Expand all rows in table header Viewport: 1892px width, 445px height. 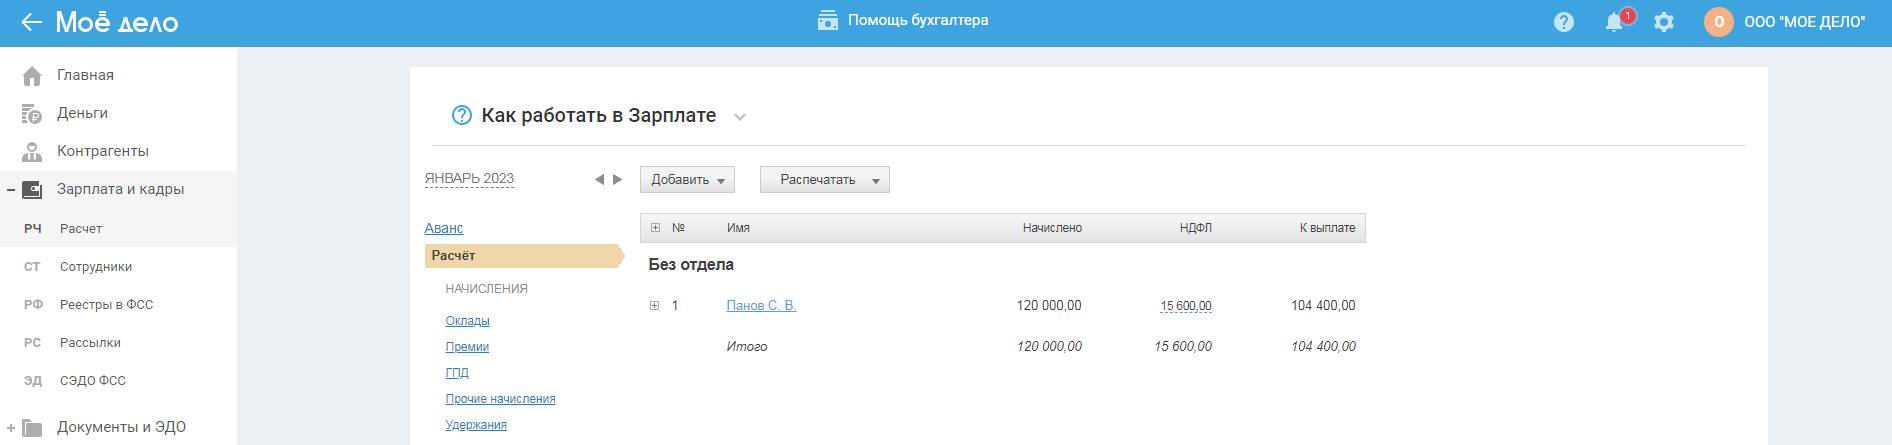tap(655, 228)
